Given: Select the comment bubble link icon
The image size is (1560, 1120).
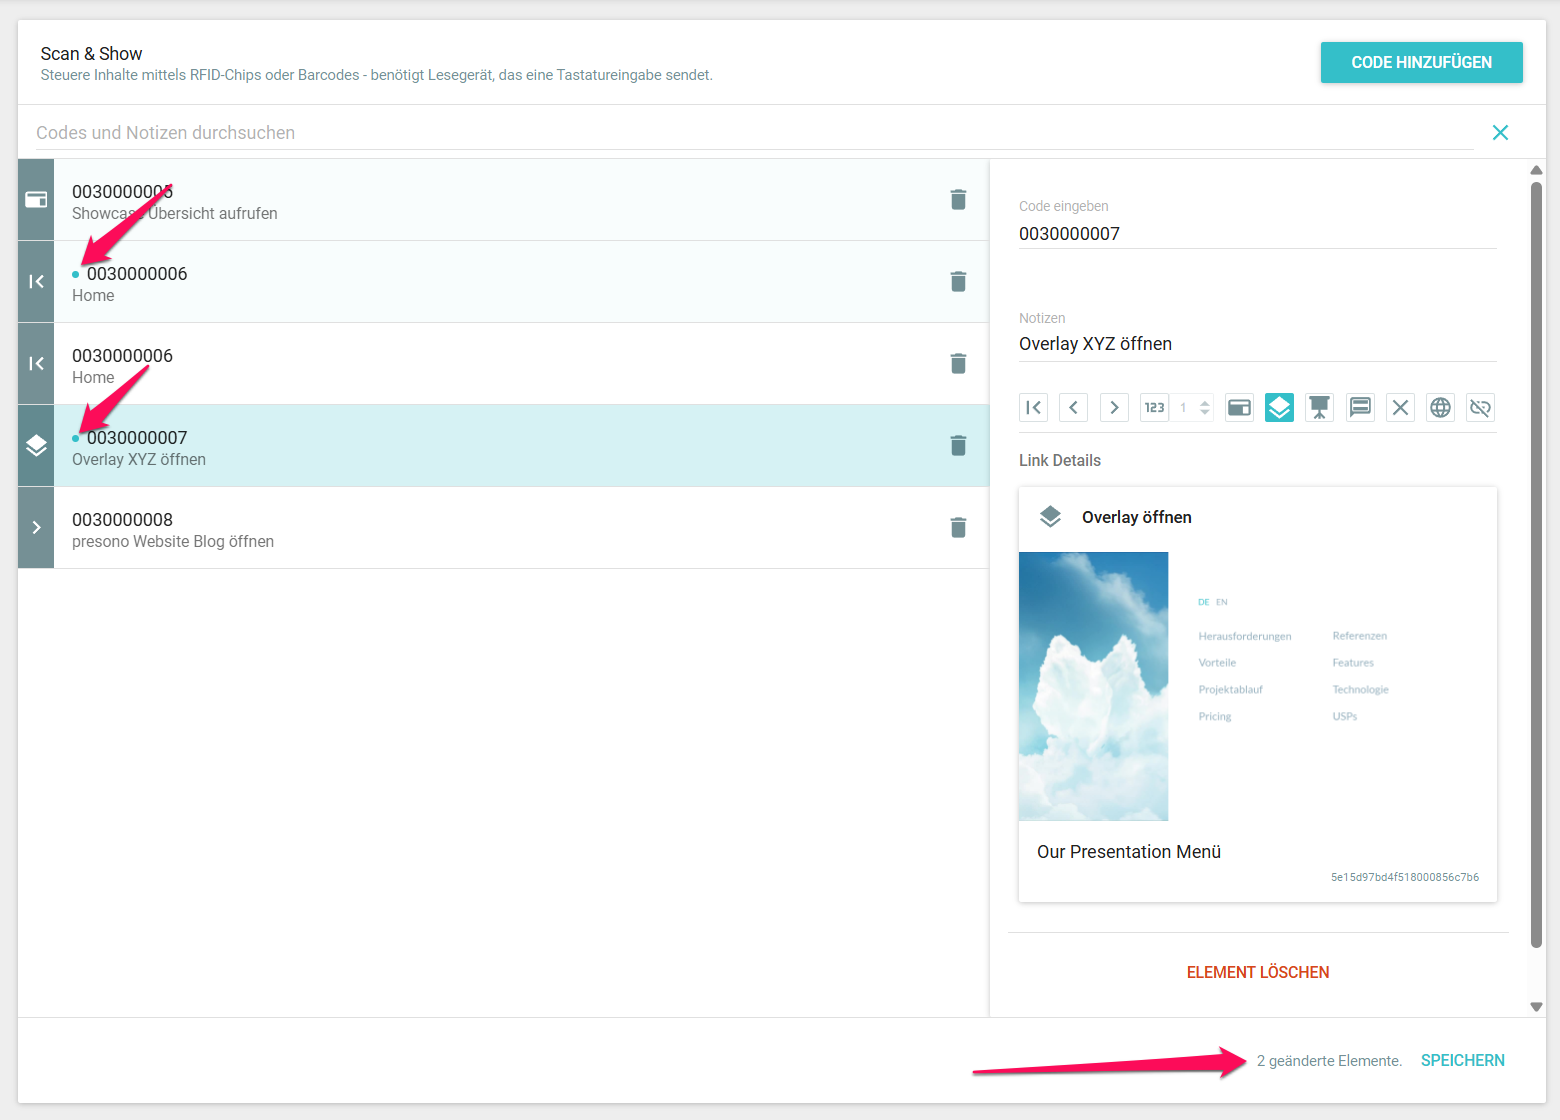Looking at the screenshot, I should (x=1360, y=408).
